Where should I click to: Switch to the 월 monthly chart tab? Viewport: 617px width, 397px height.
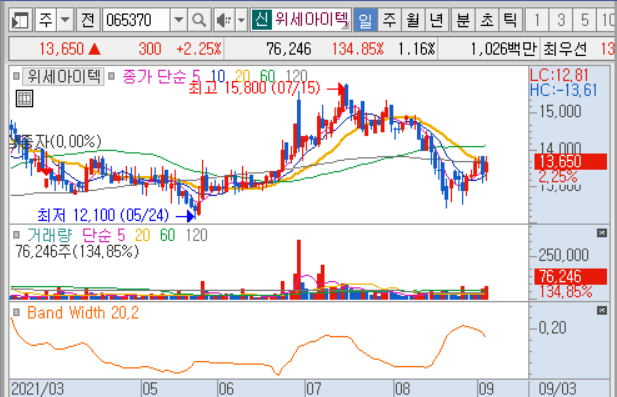pos(413,20)
